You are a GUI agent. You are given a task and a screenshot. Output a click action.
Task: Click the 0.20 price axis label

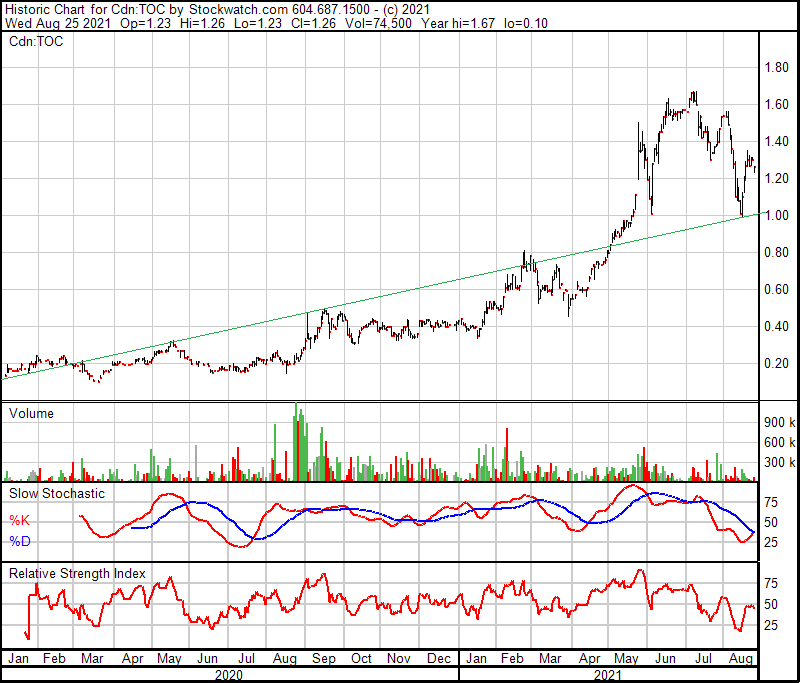point(776,363)
